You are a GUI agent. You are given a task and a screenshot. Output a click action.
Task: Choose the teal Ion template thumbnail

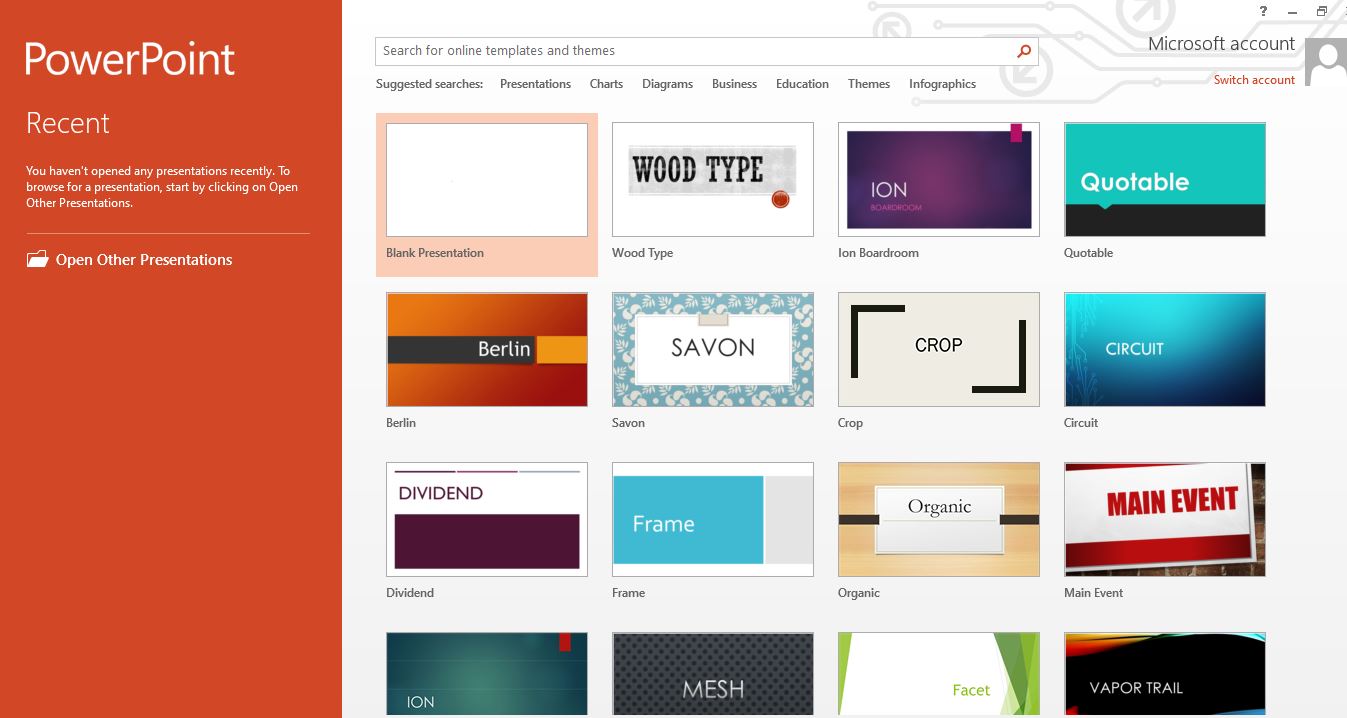[x=487, y=675]
